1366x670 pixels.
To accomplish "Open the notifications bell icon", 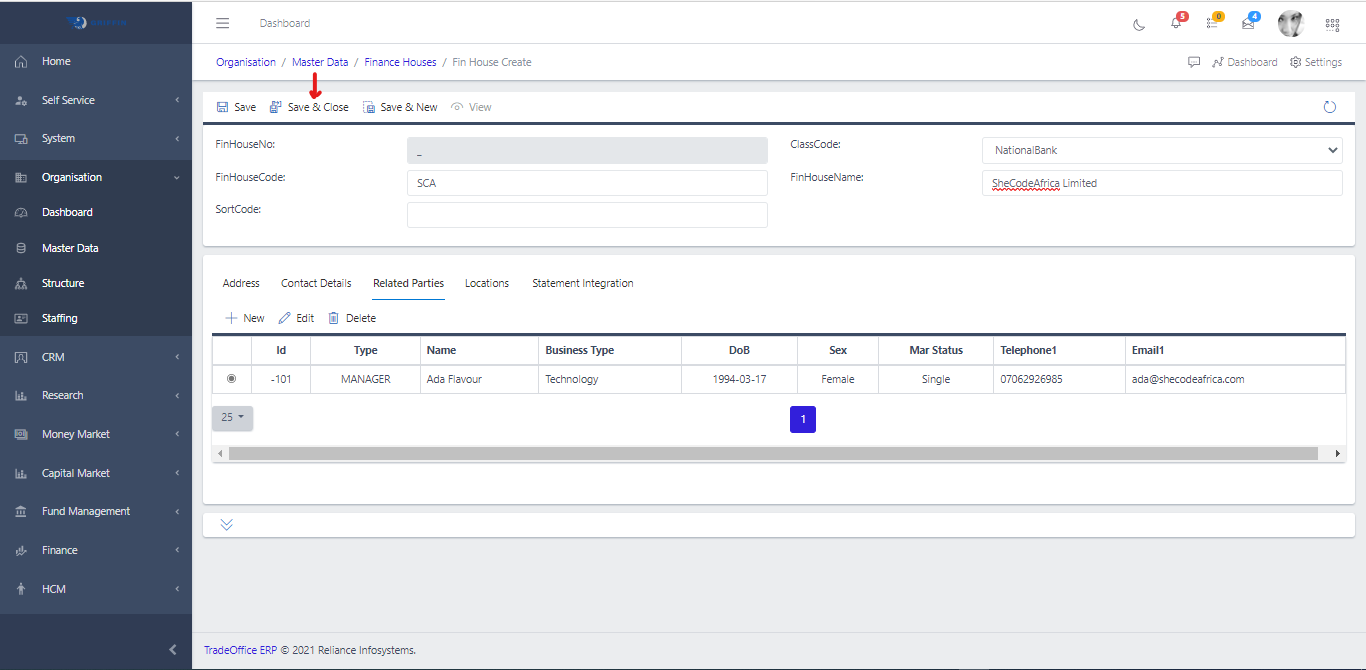I will pyautogui.click(x=1176, y=24).
